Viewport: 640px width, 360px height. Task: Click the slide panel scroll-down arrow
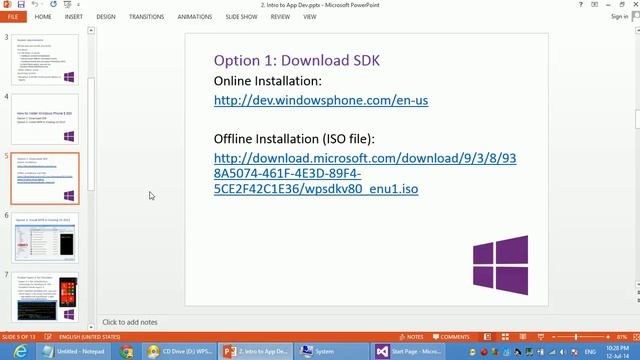coord(91,327)
